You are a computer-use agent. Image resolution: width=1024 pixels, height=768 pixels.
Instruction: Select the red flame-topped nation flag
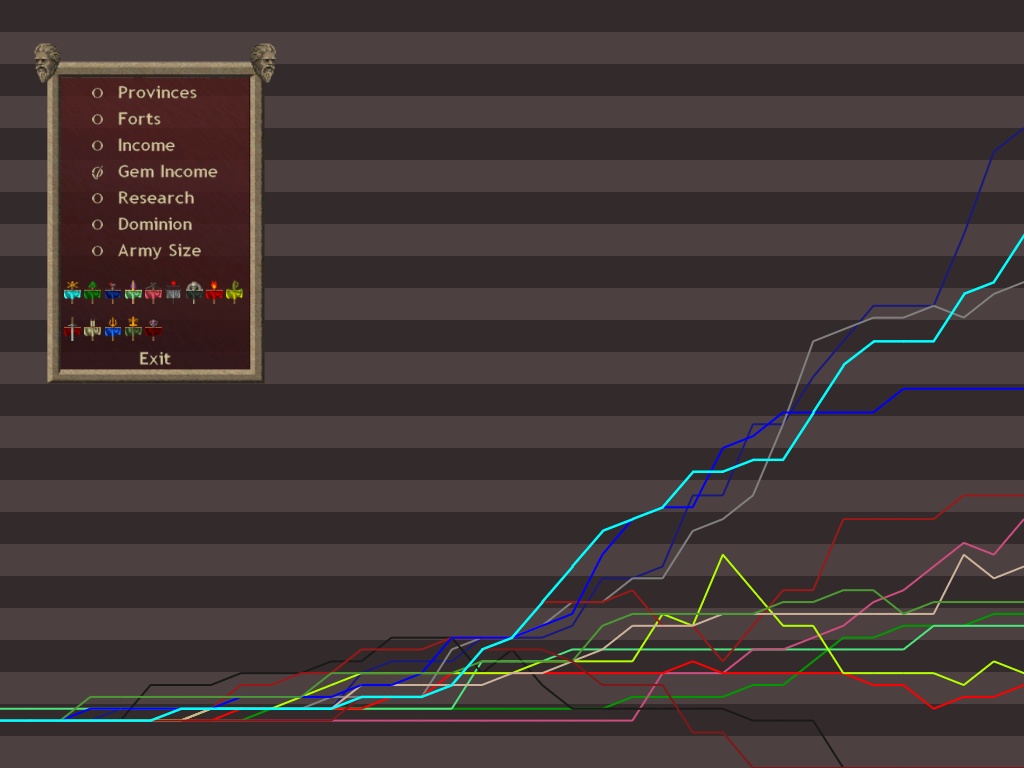(214, 292)
